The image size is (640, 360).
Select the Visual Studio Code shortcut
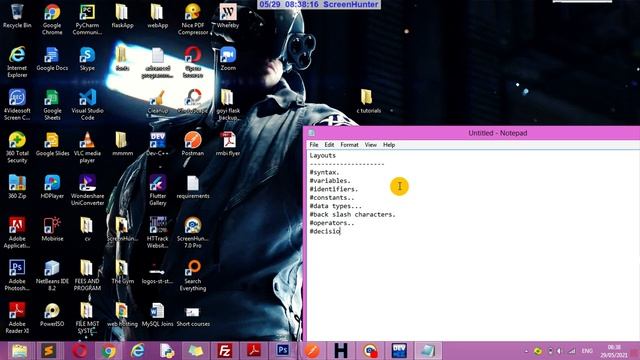pyautogui.click(x=87, y=105)
